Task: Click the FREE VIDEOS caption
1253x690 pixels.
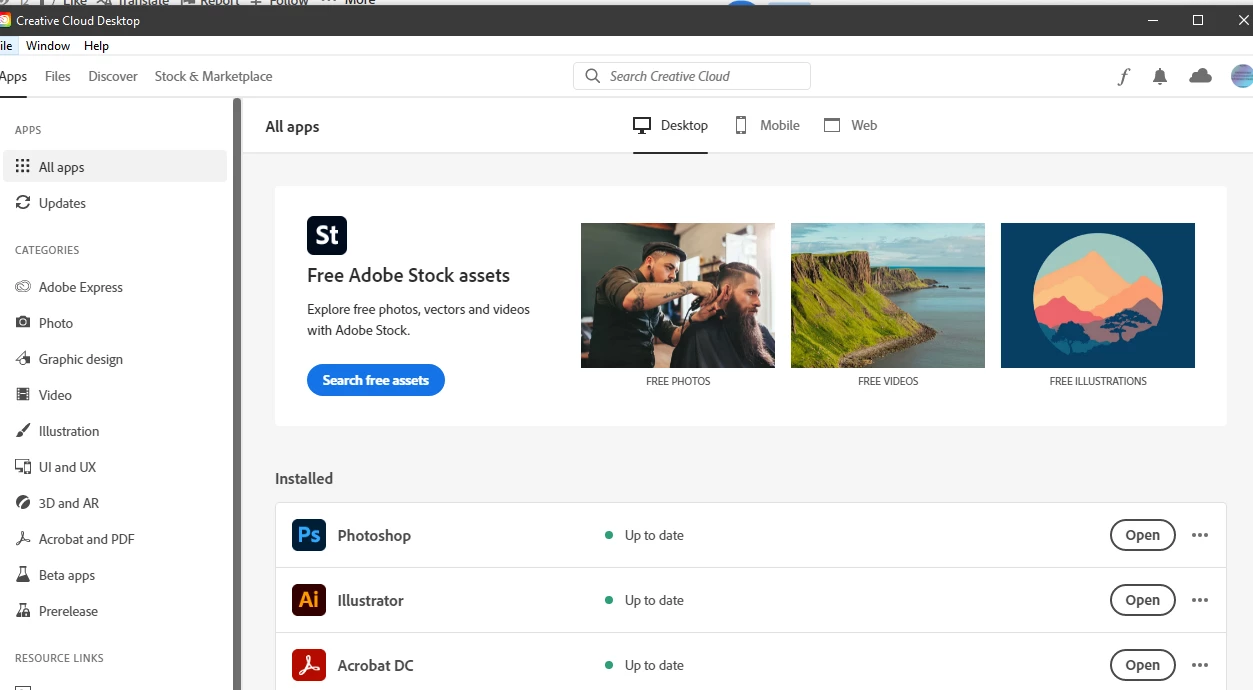Action: tap(888, 381)
